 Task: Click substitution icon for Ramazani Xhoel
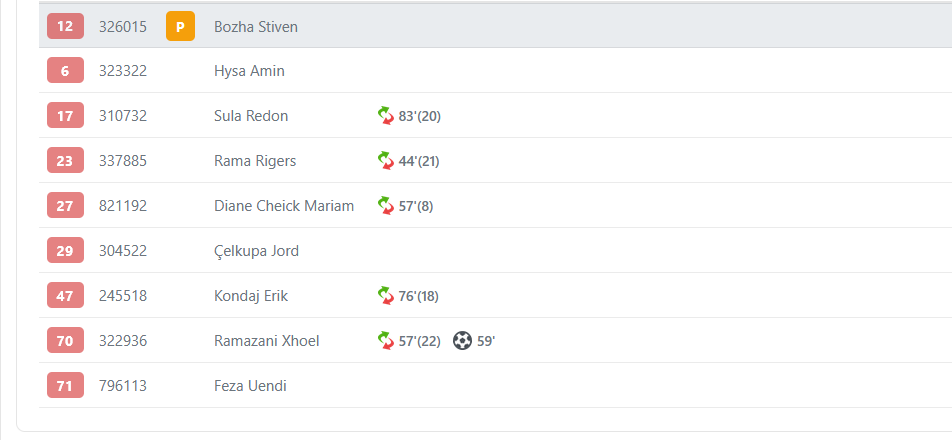pyautogui.click(x=386, y=341)
